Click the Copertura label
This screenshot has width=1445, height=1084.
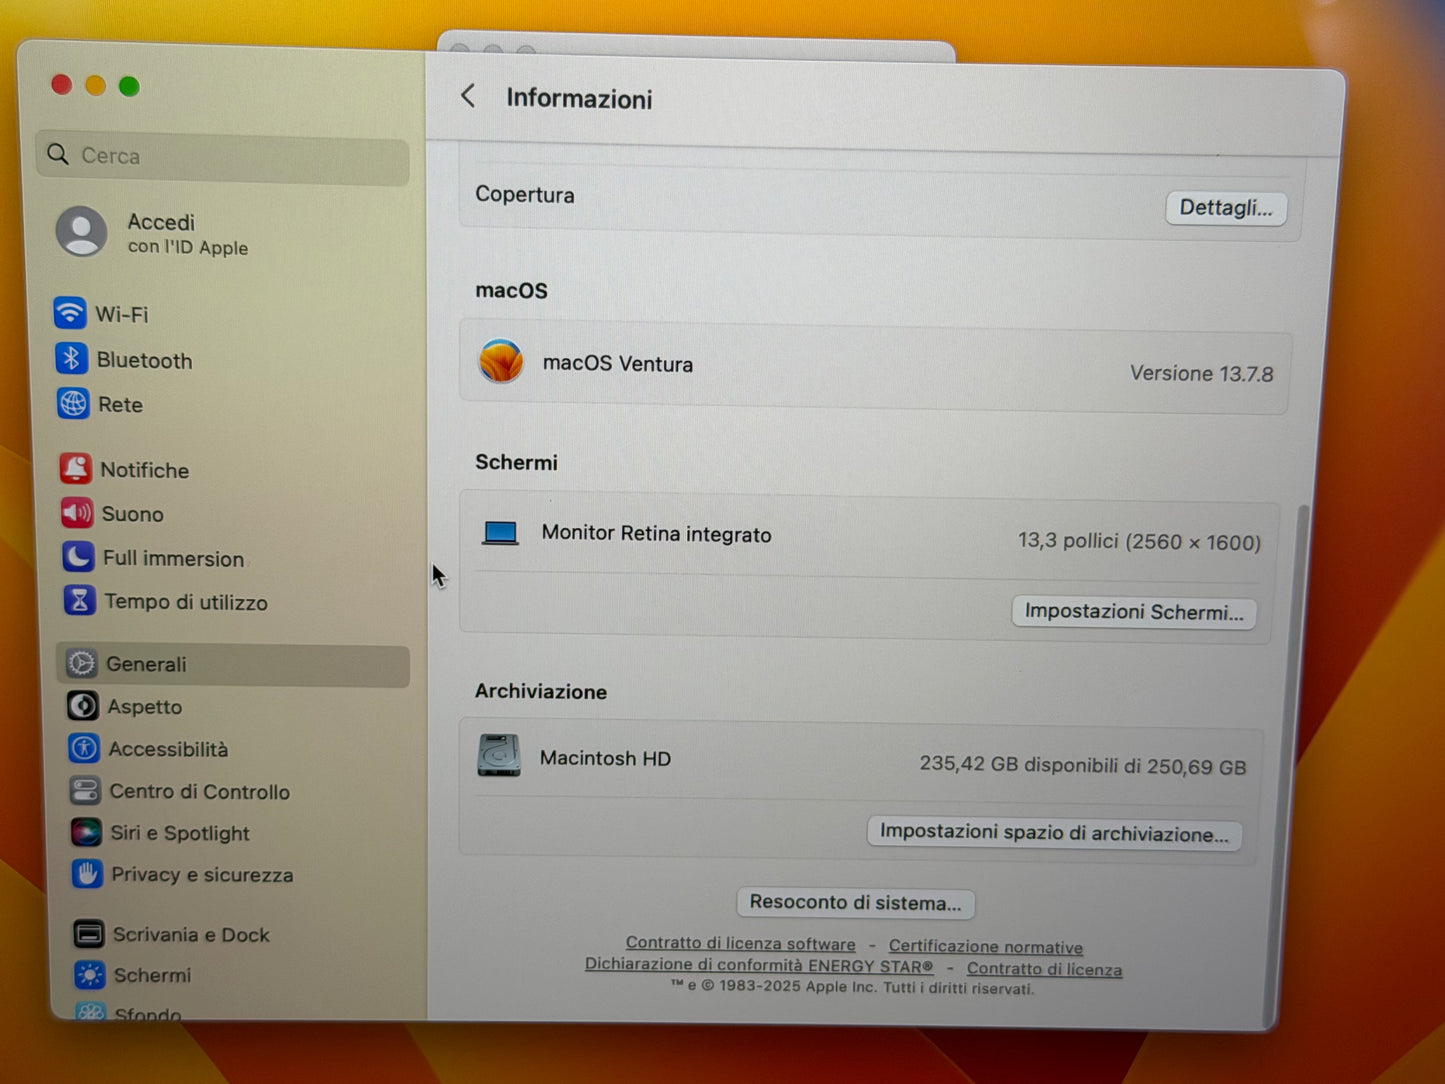click(525, 194)
